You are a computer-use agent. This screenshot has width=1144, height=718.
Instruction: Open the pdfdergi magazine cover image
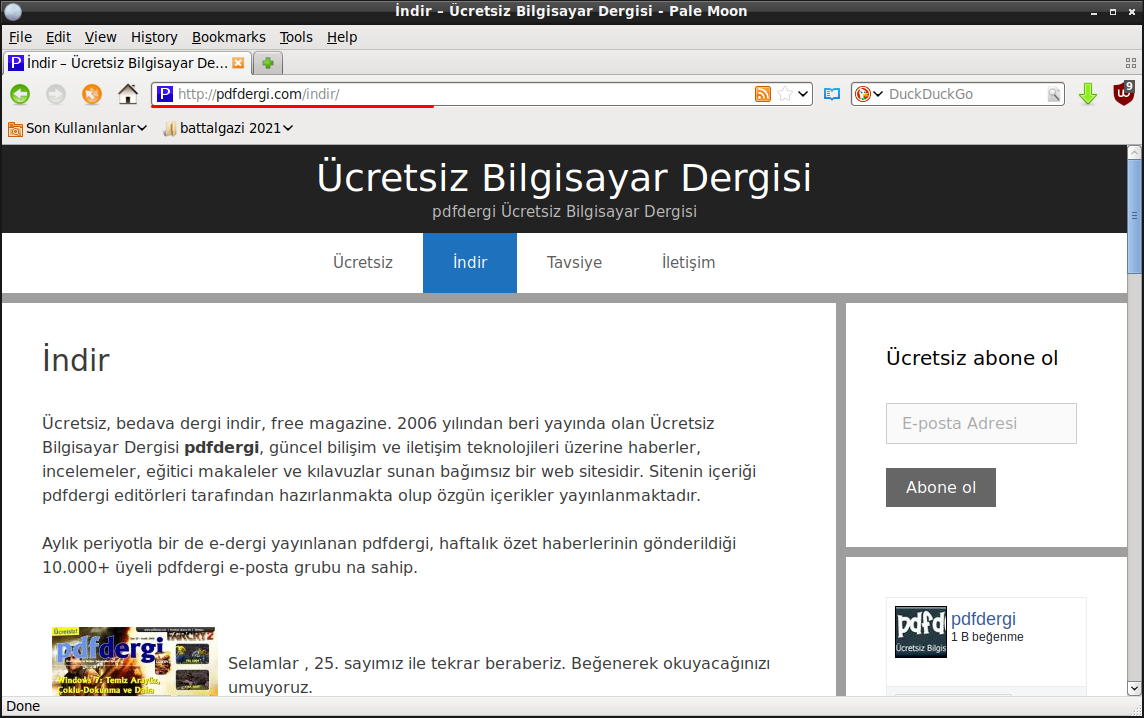click(134, 661)
